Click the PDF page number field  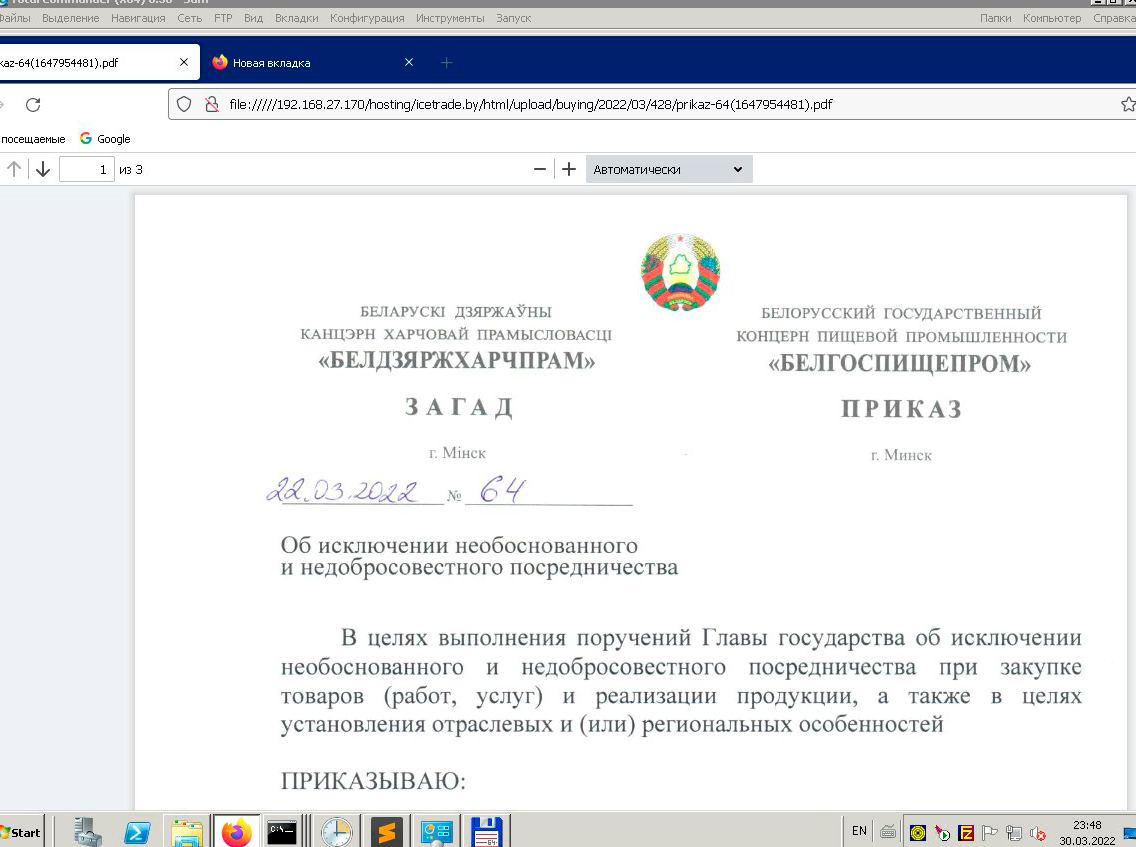click(x=87, y=169)
